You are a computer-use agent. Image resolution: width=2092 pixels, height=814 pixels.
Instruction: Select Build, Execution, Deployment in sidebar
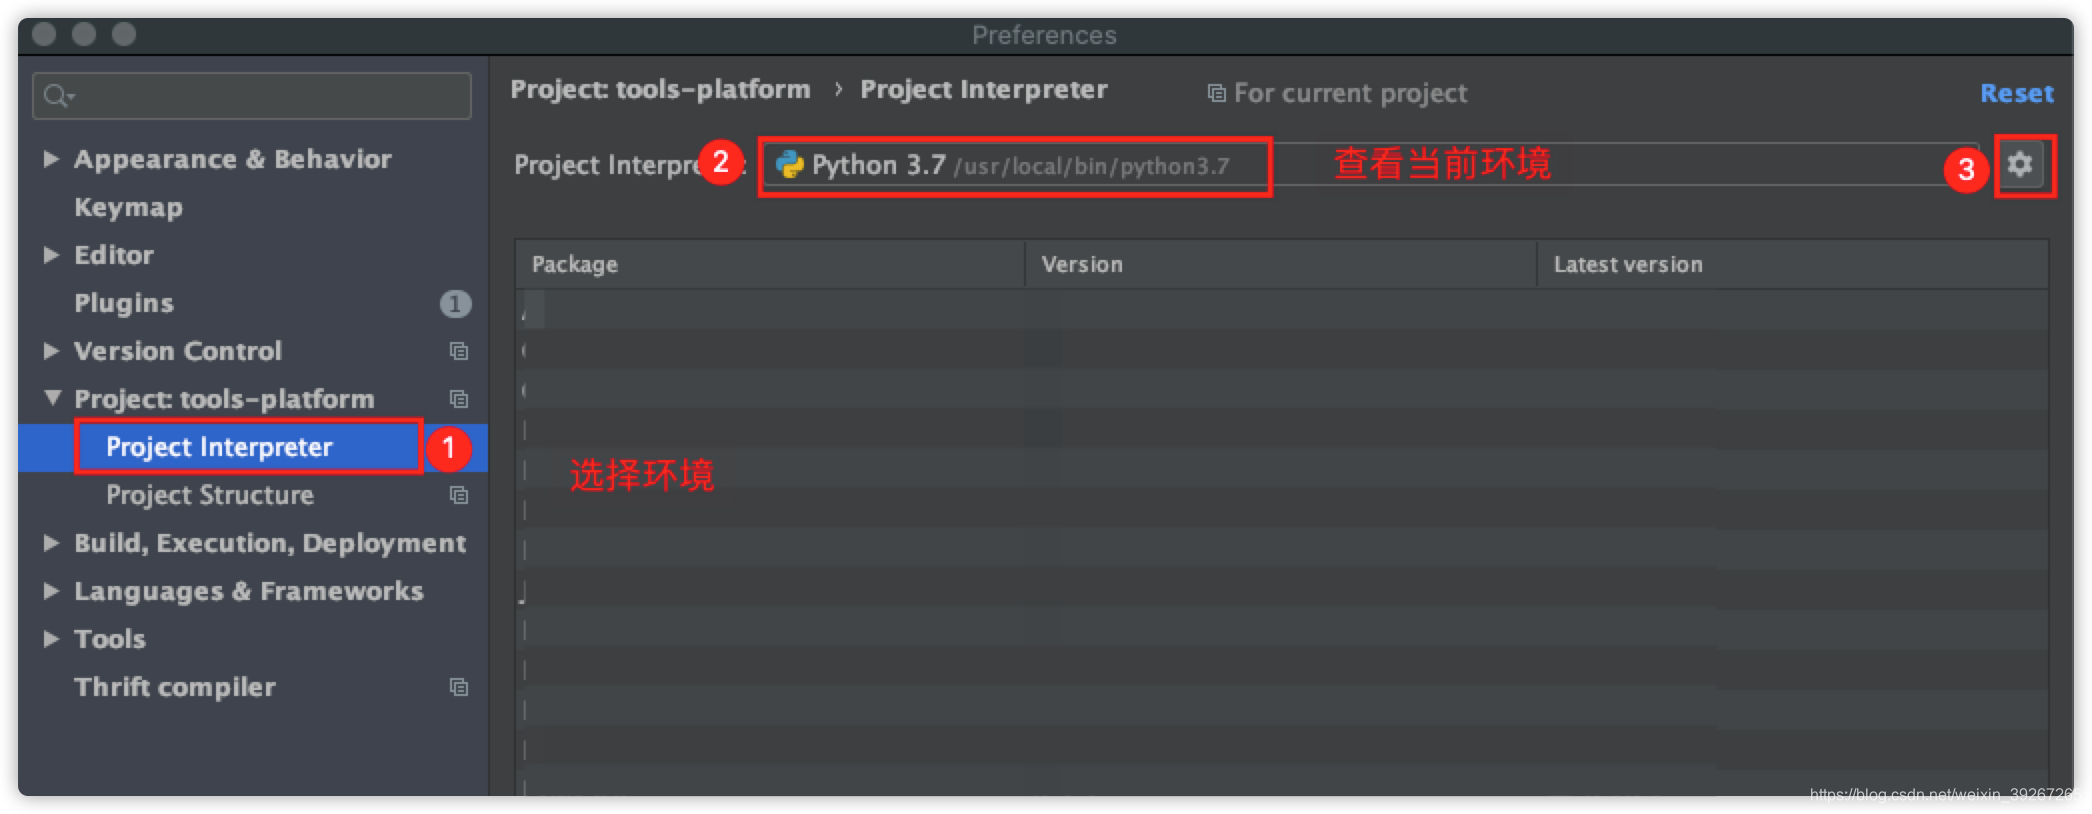tap(270, 543)
